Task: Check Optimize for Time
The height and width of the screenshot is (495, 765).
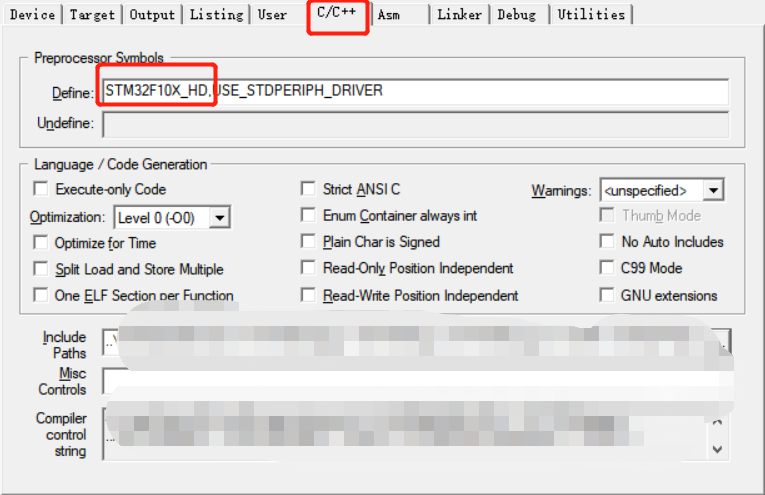Action: click(41, 242)
